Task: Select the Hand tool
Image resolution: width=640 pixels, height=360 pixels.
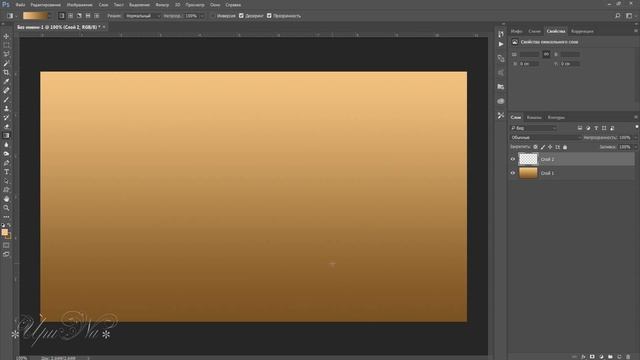Action: click(x=6, y=199)
